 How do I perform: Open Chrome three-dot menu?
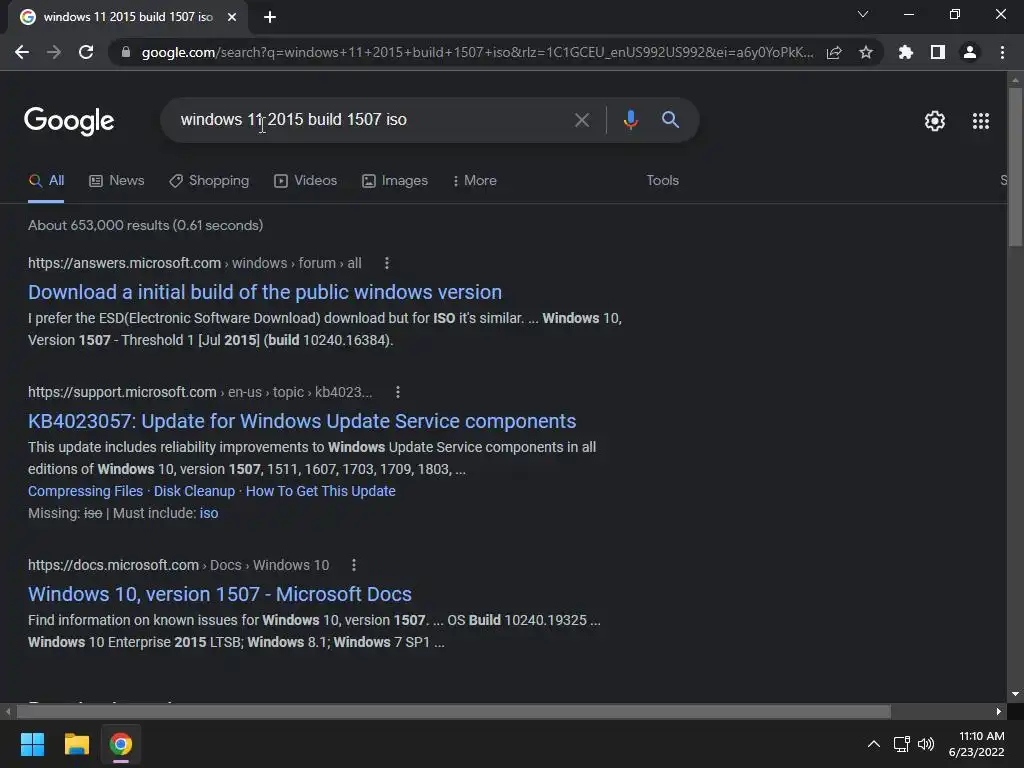click(1002, 52)
